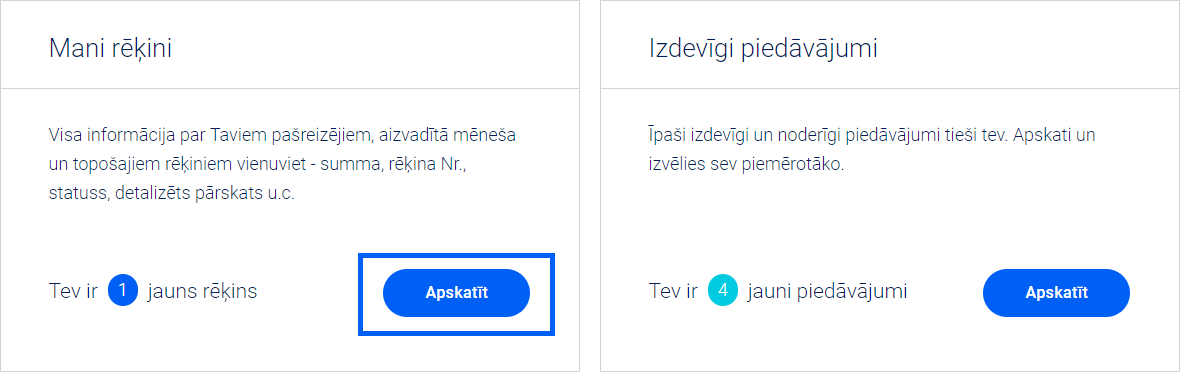Select the Izdevīgi piedāvājumi heading
Screen dimensions: 1180x372
pos(763,49)
